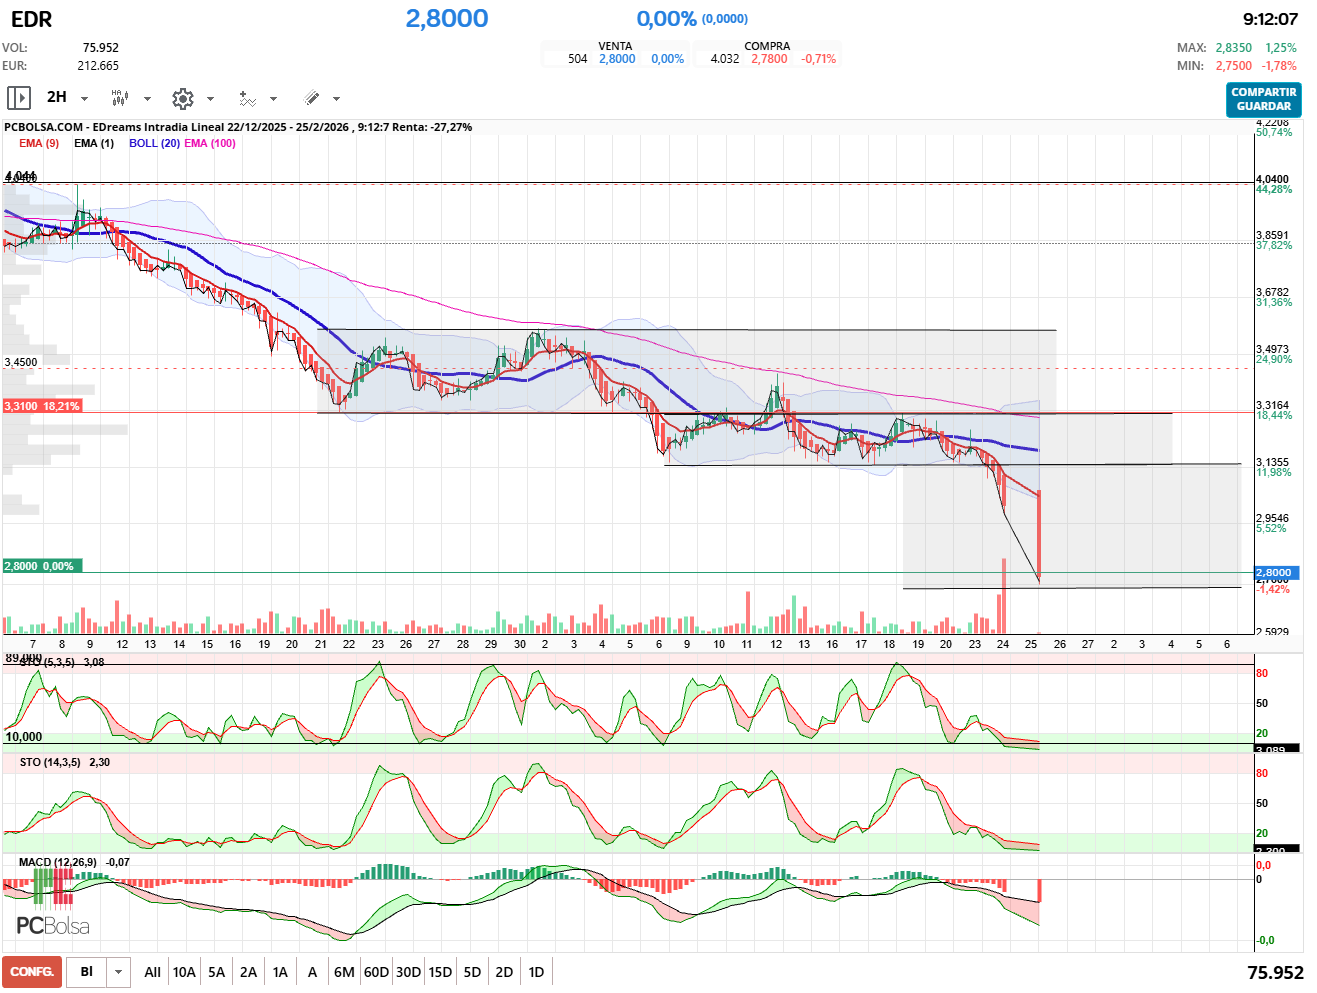Select the 6M time range
The height and width of the screenshot is (993, 1317).
[344, 972]
